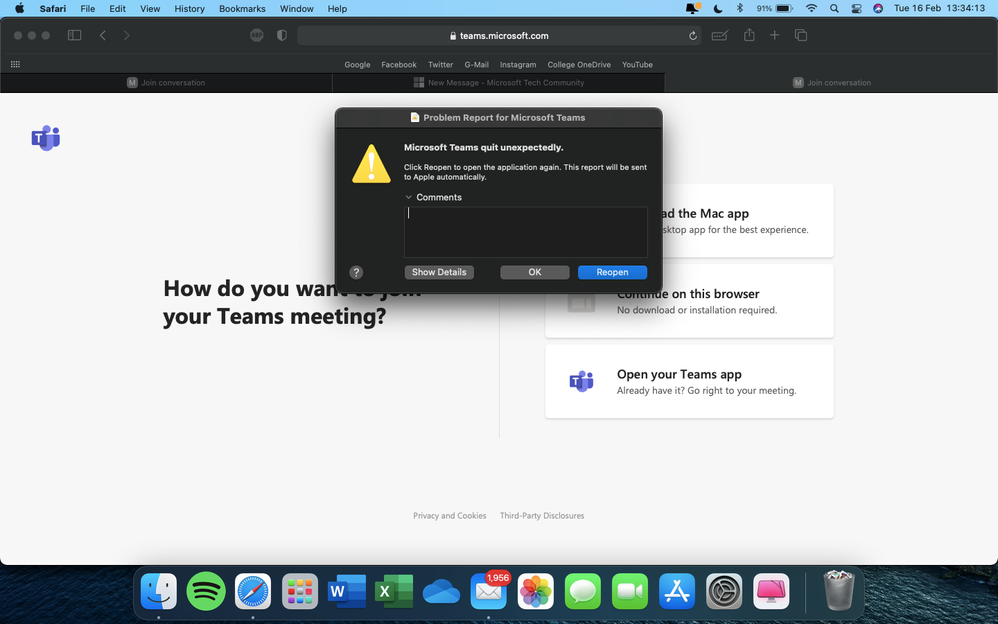Open the College OneDrive bookmark

point(579,65)
